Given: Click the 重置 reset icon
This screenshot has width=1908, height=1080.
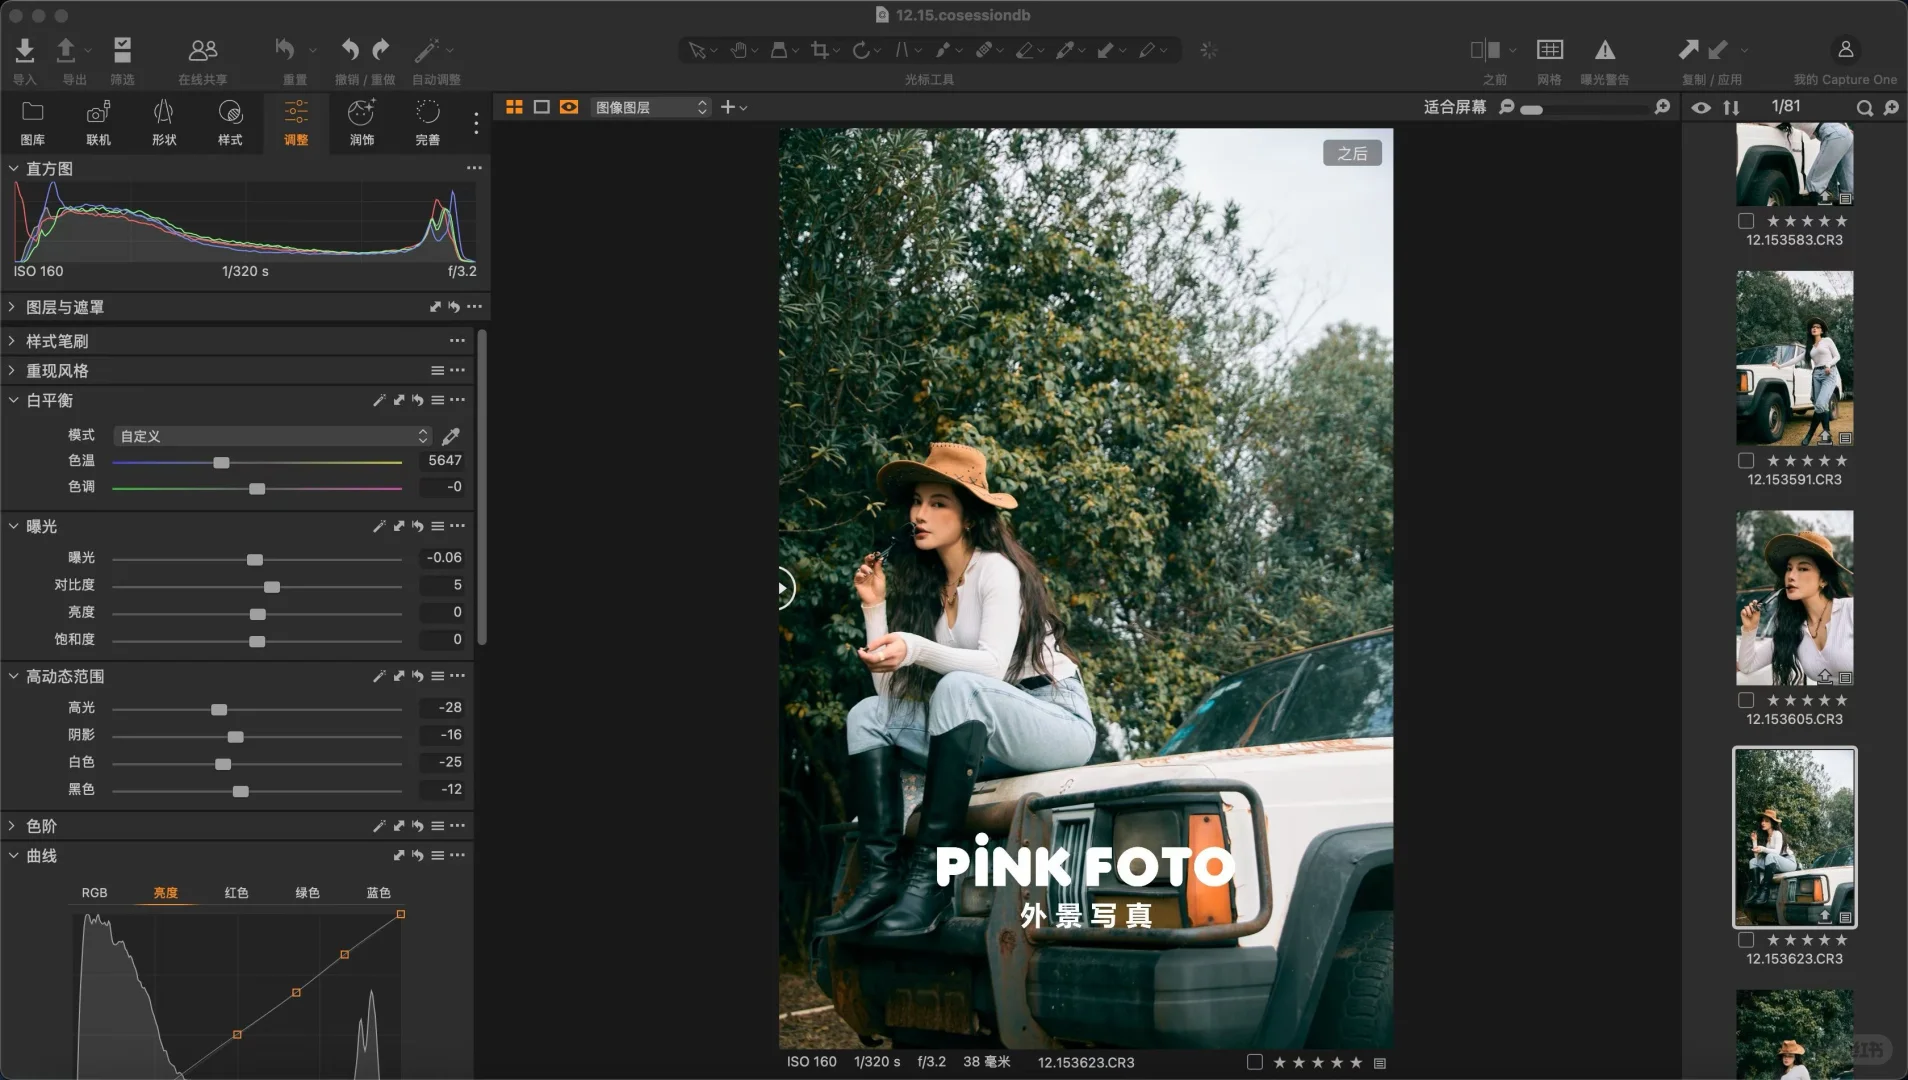Looking at the screenshot, I should 285,49.
